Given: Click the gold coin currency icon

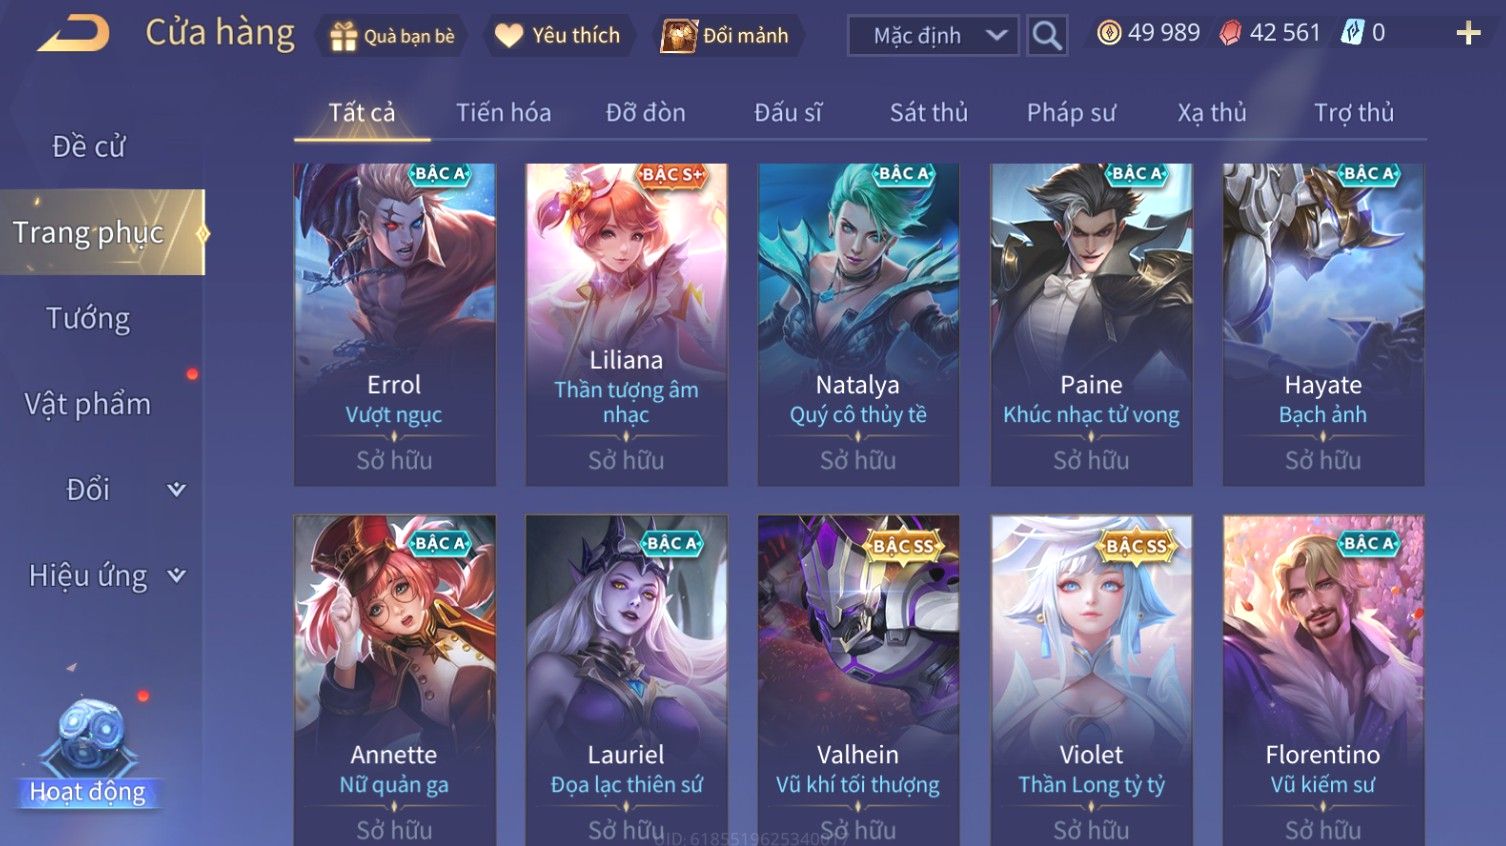Looking at the screenshot, I should tap(1109, 33).
